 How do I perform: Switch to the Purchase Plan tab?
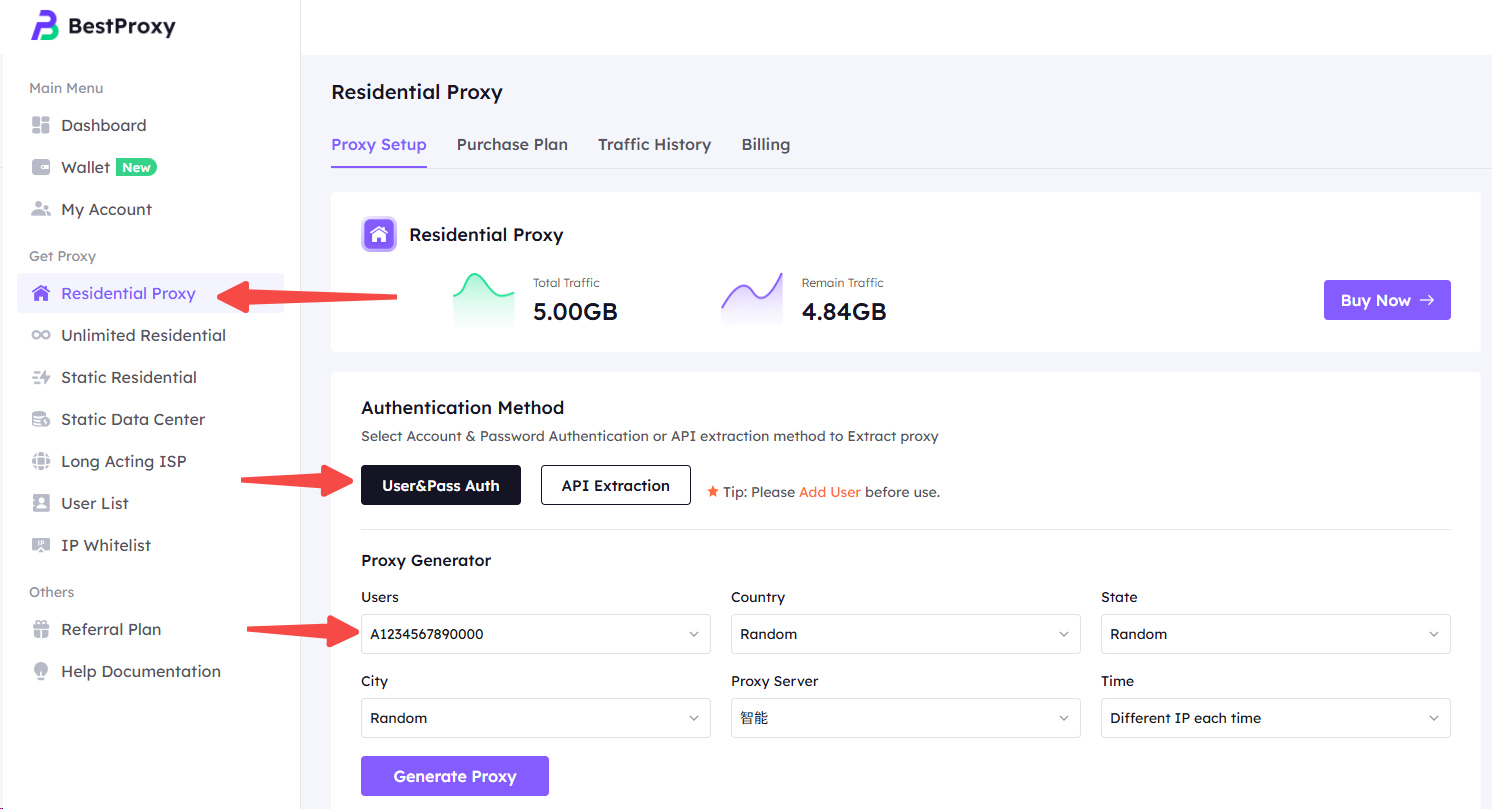[512, 144]
